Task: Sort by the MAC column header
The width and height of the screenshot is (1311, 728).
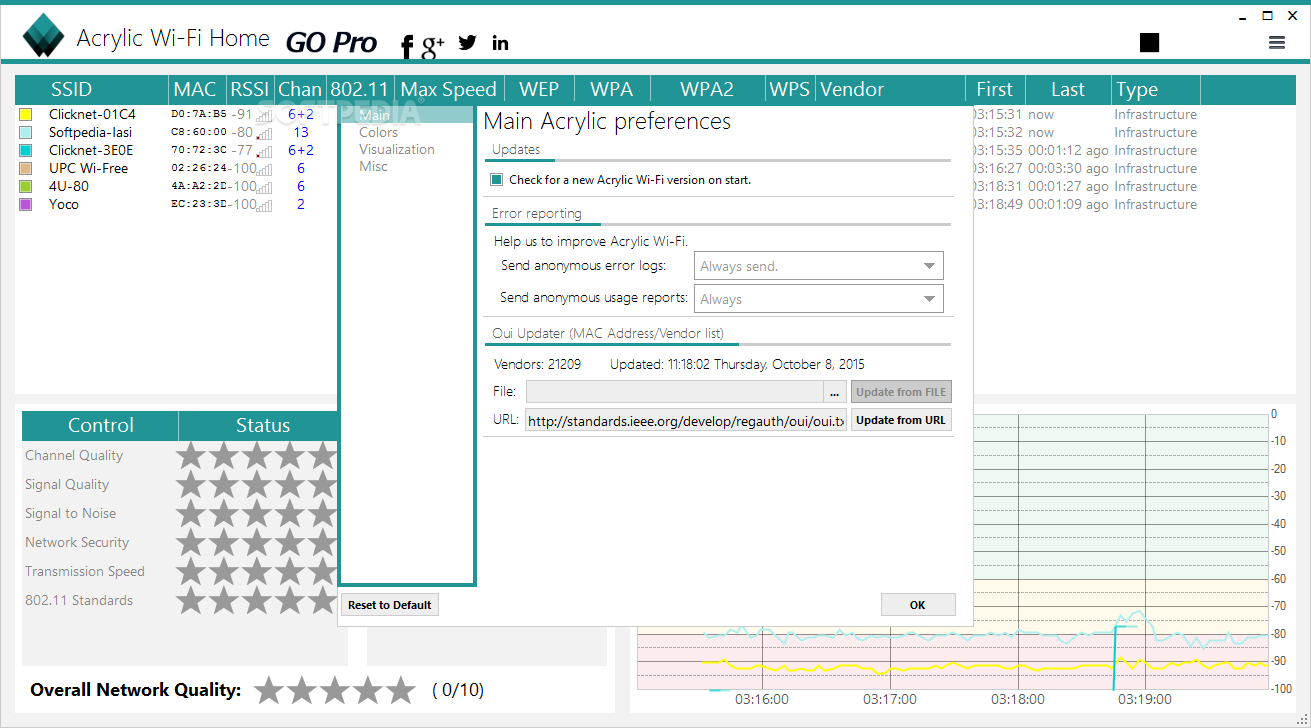Action: (x=194, y=89)
